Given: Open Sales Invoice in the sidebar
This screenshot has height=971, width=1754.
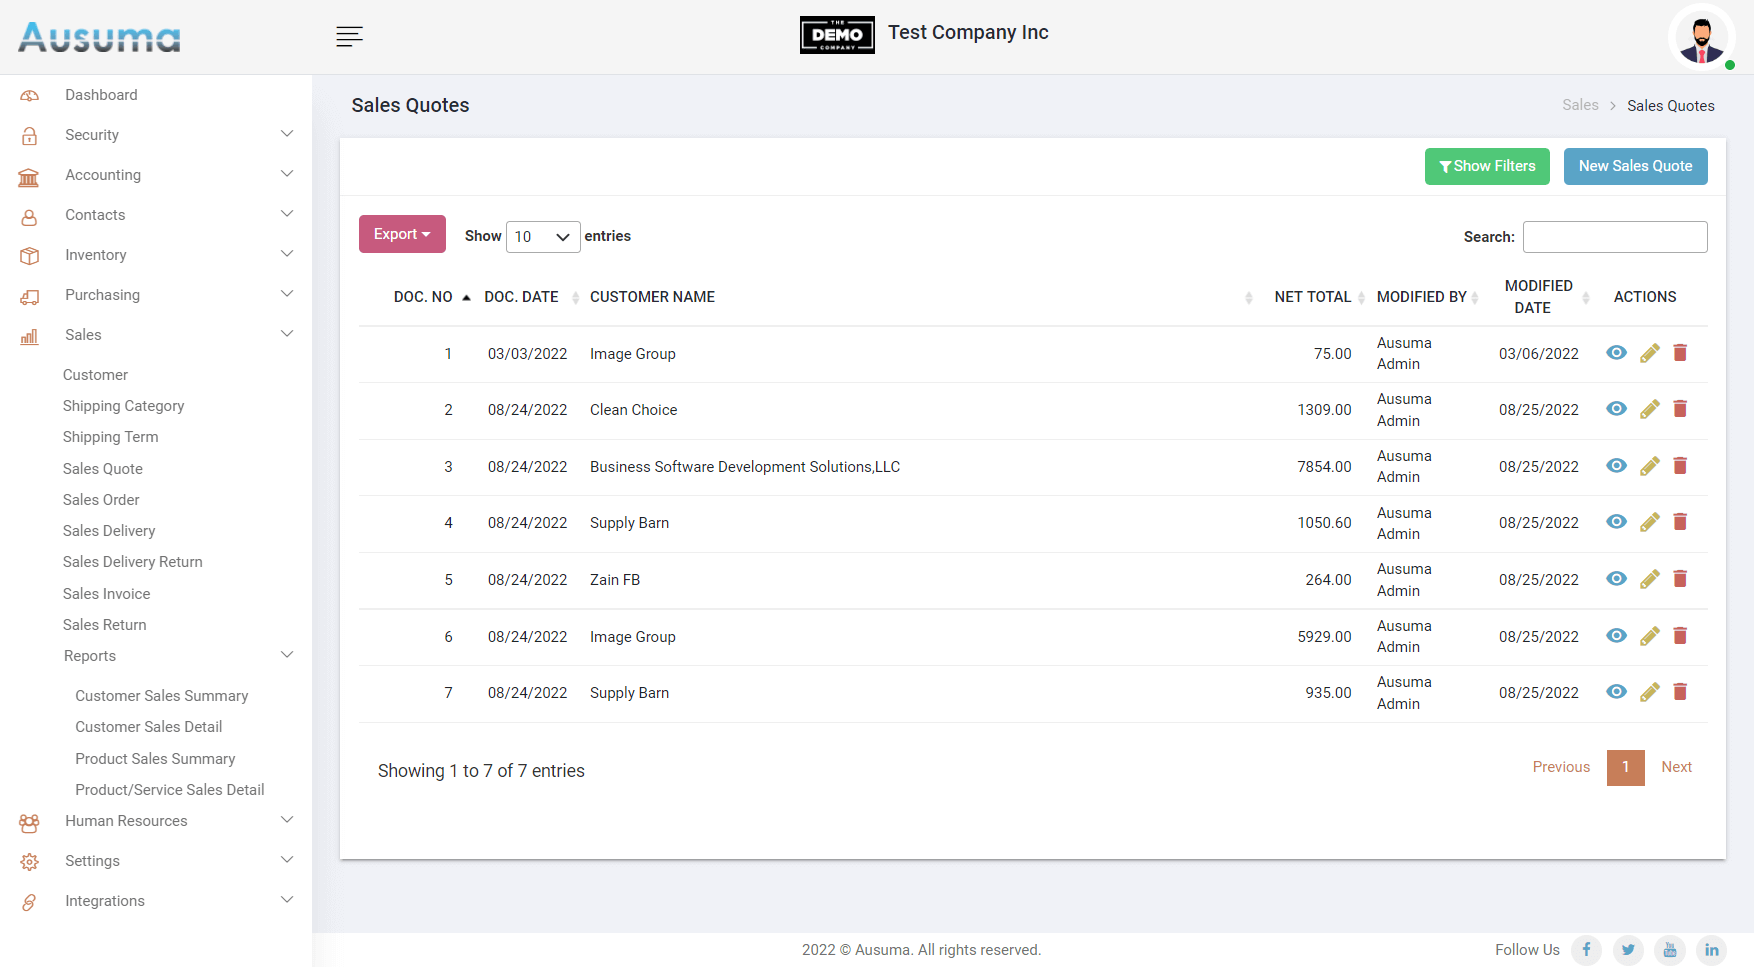Looking at the screenshot, I should (x=106, y=594).
